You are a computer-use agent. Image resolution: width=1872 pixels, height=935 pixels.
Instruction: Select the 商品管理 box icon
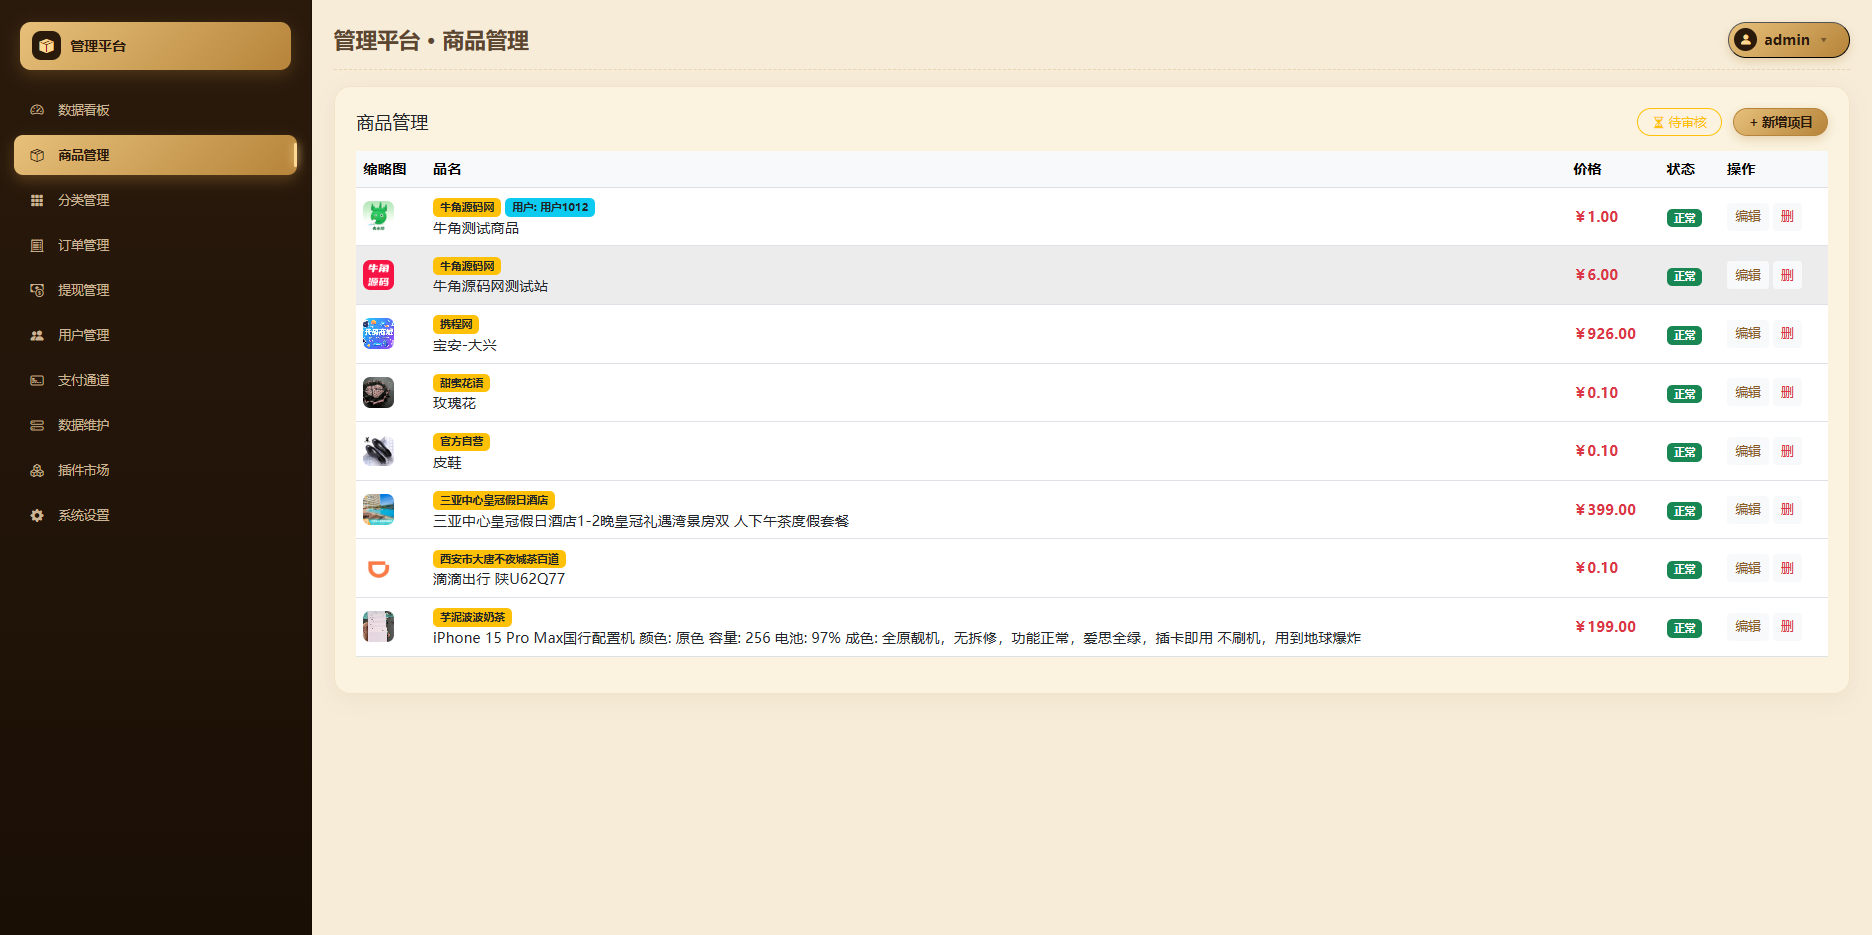(37, 155)
